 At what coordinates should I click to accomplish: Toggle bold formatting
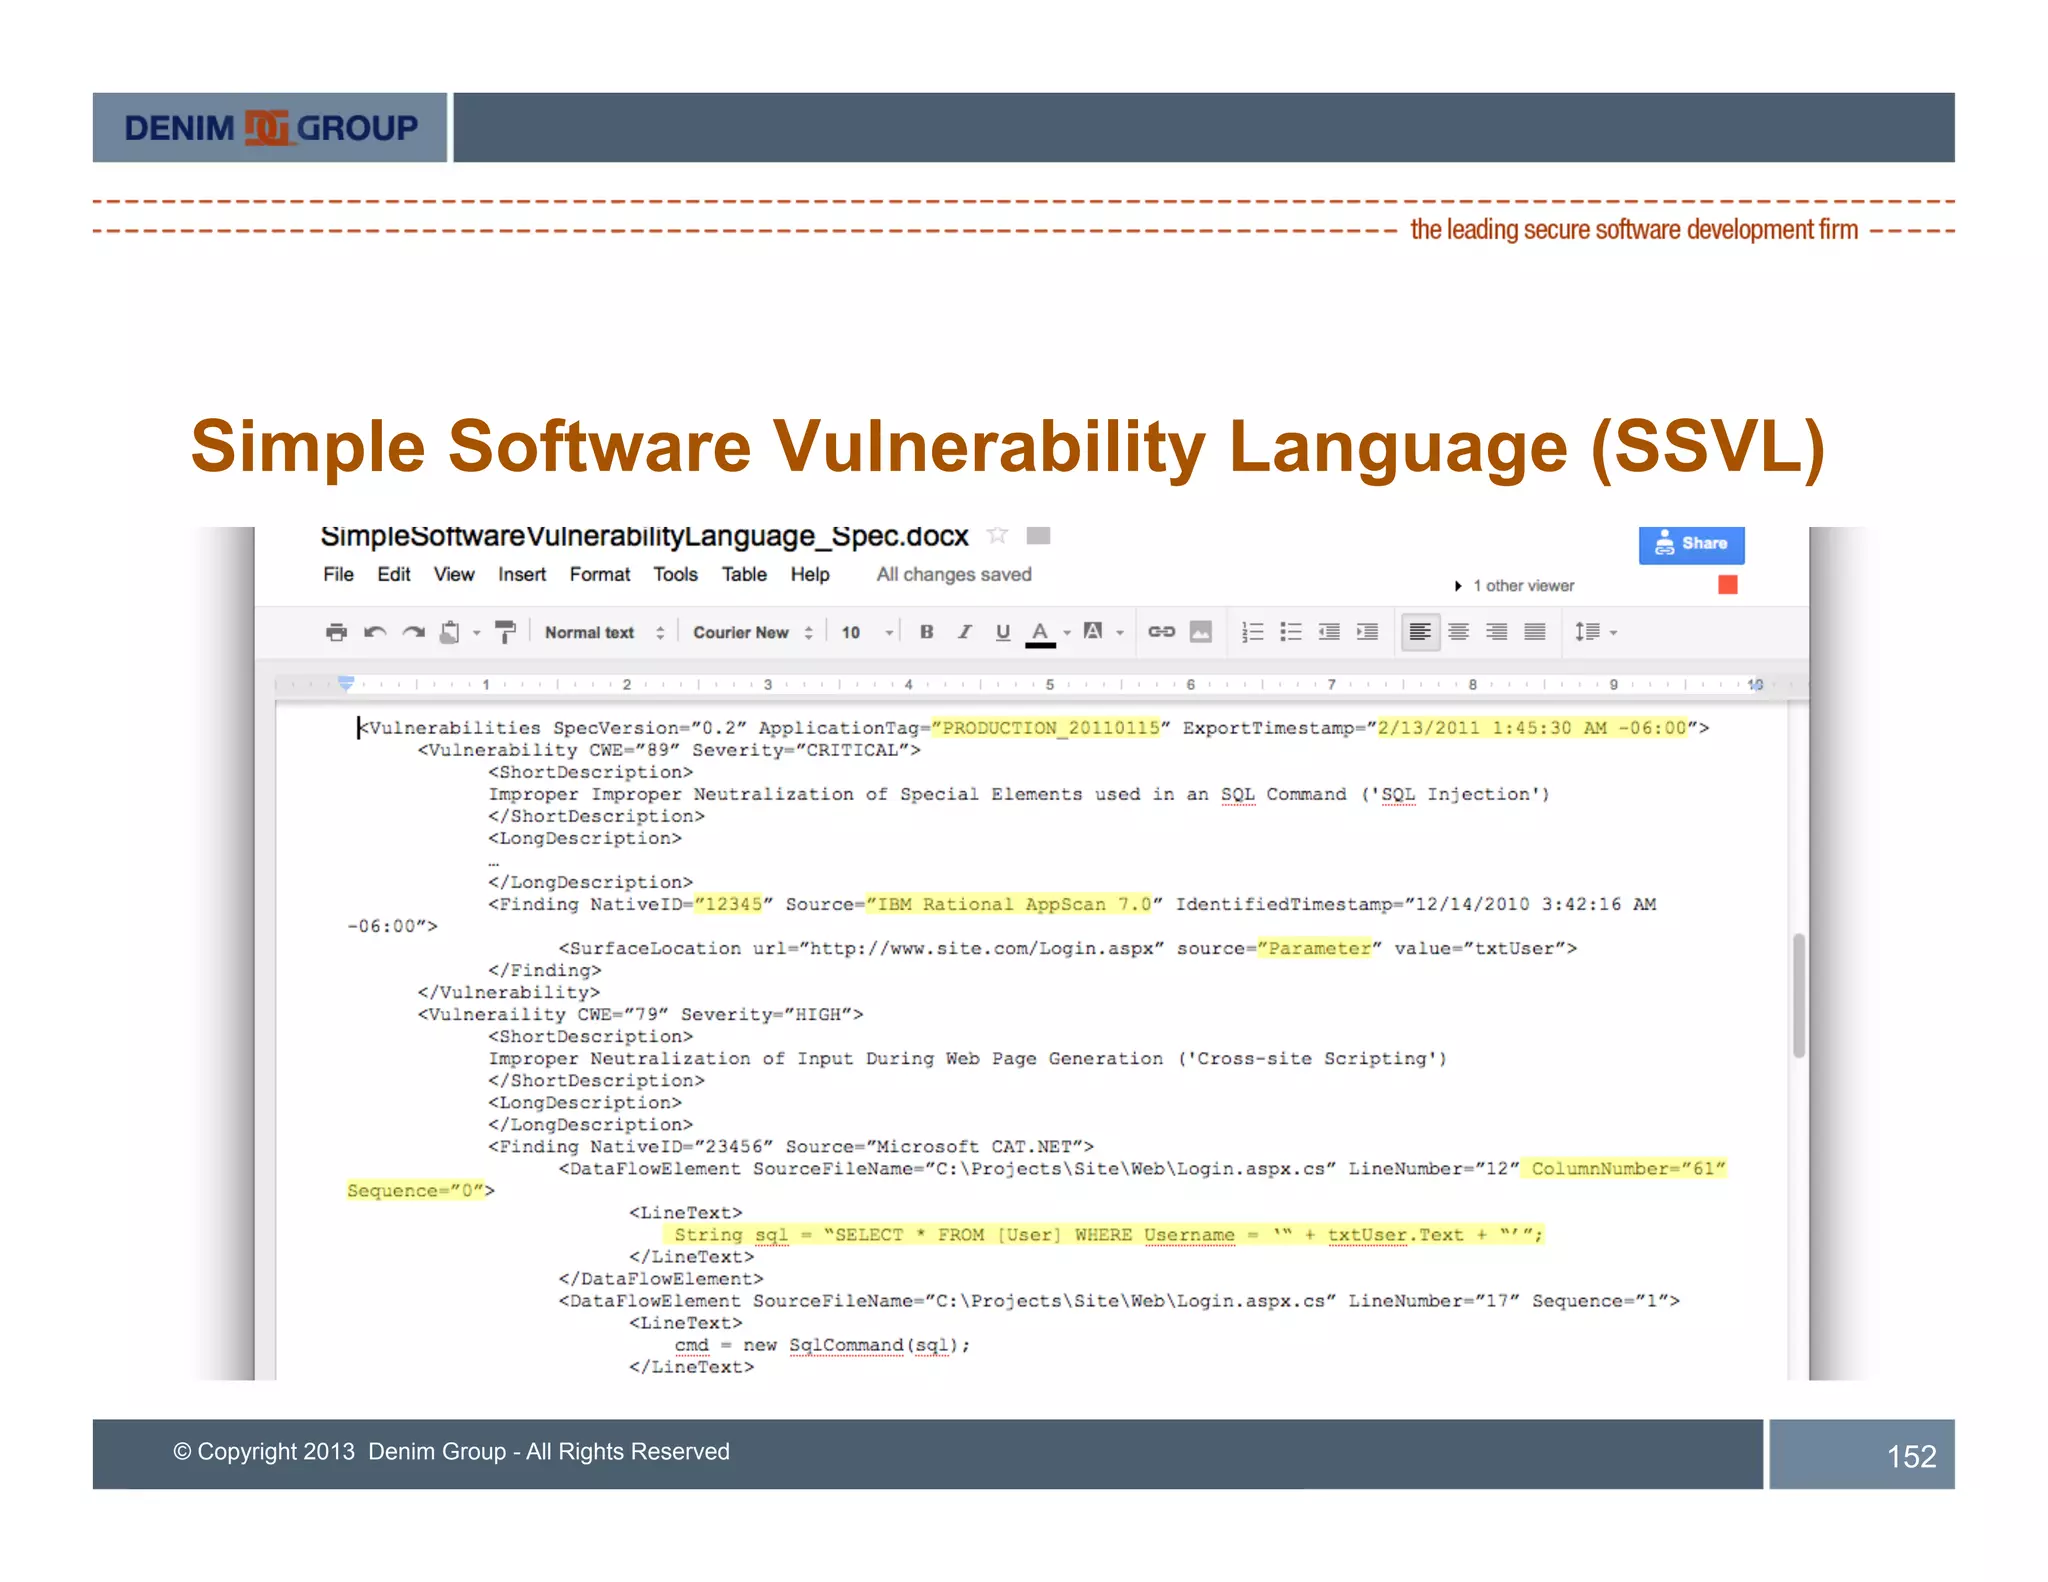pos(926,632)
